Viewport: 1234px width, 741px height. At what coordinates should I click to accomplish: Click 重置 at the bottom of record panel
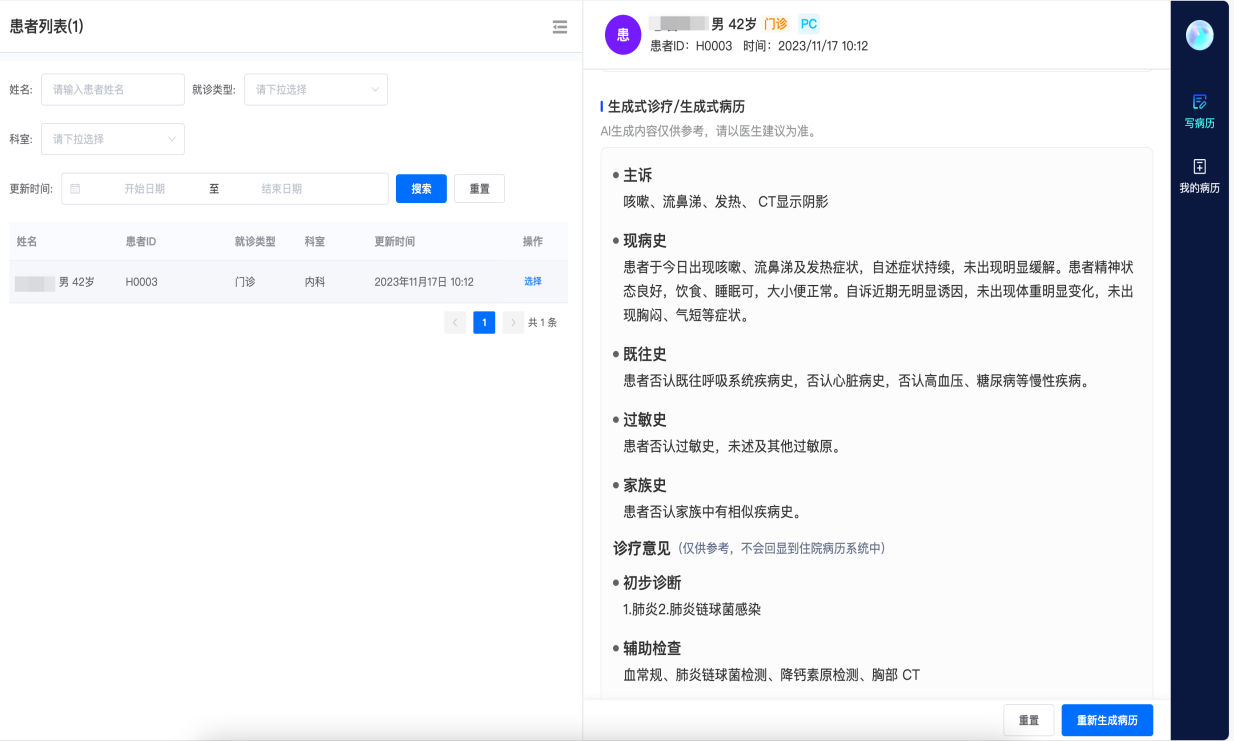coord(1028,719)
